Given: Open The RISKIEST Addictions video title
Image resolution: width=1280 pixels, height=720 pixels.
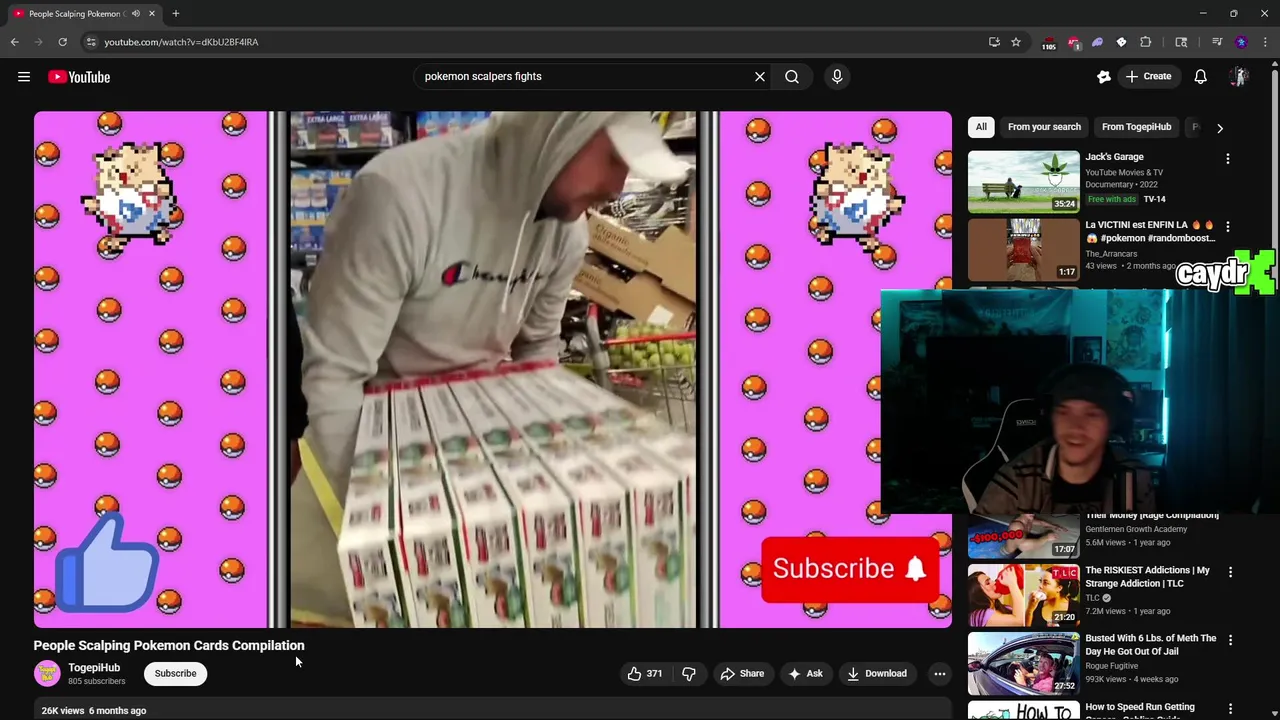Looking at the screenshot, I should [x=1148, y=577].
